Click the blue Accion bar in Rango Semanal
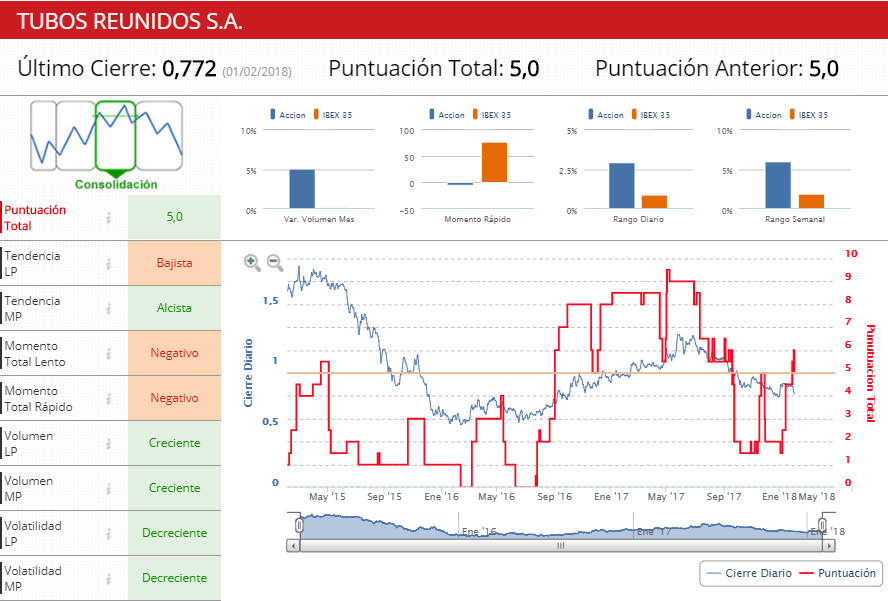The height and width of the screenshot is (601, 888). point(778,186)
